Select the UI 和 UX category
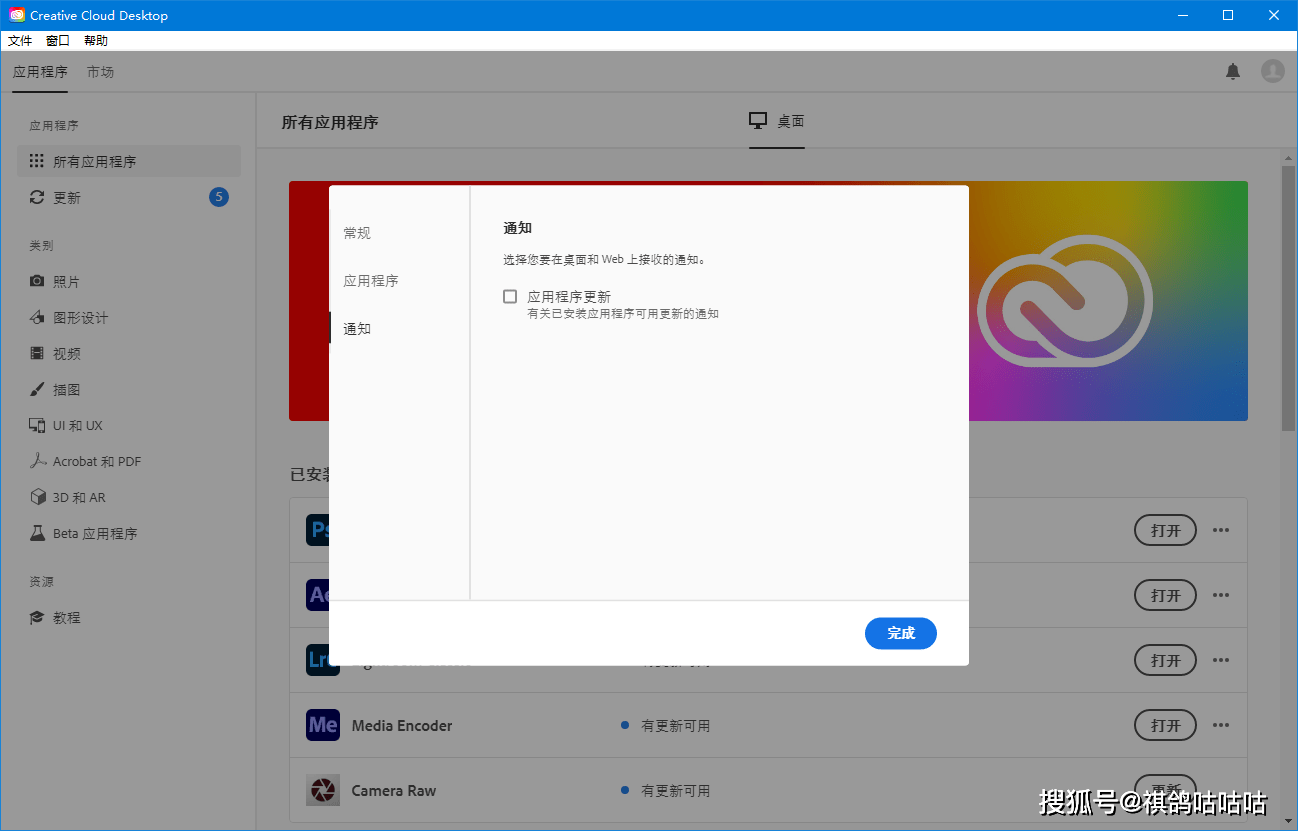 click(74, 425)
